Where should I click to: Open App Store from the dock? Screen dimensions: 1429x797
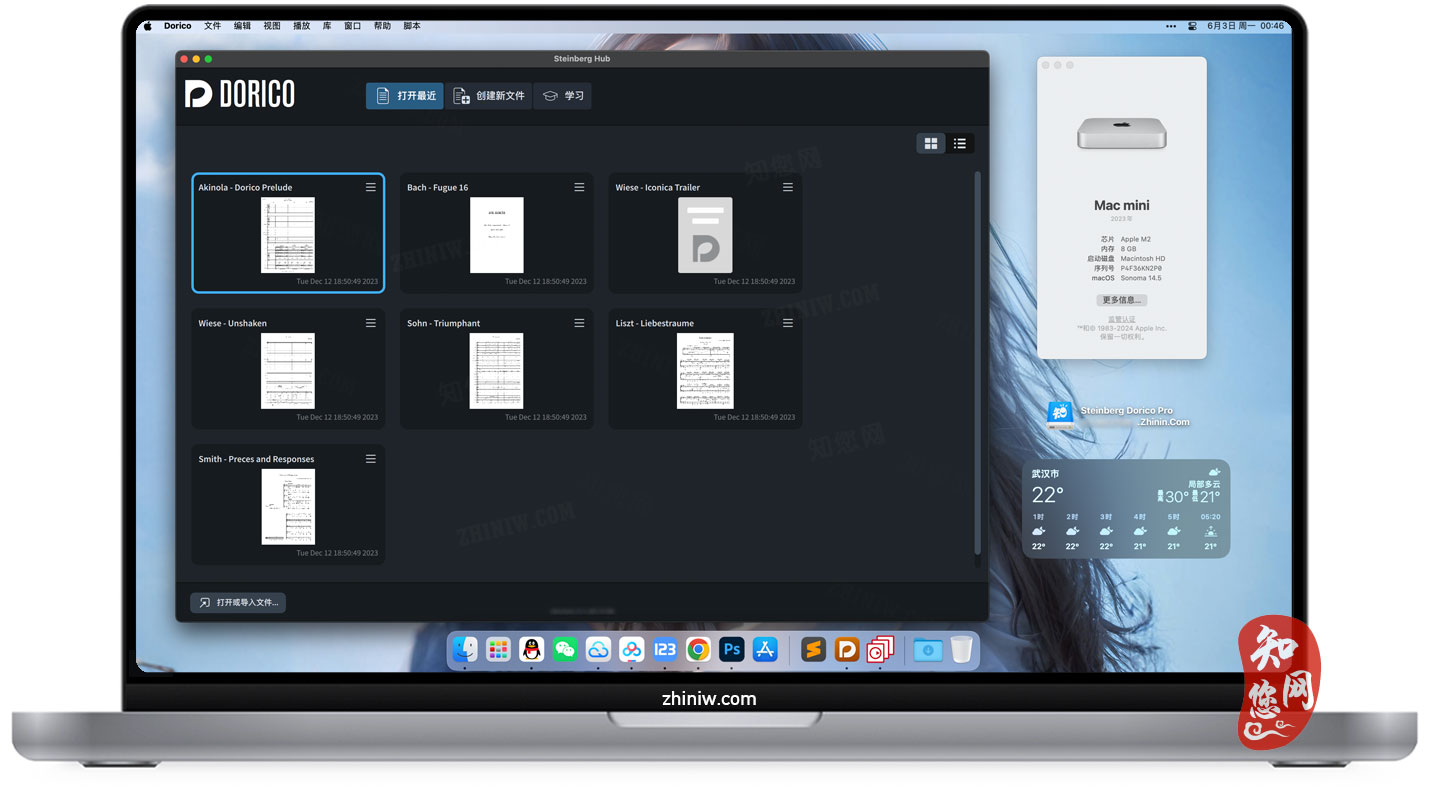(766, 650)
